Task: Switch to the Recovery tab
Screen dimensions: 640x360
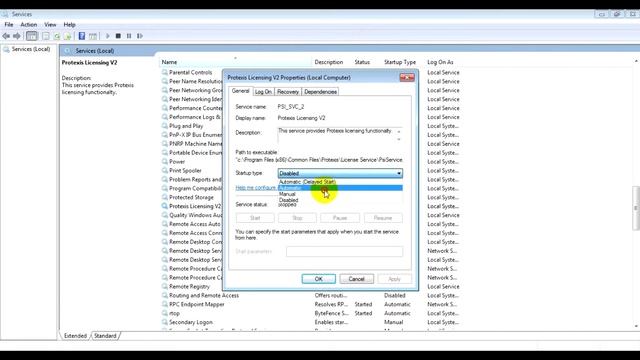Action: click(288, 92)
